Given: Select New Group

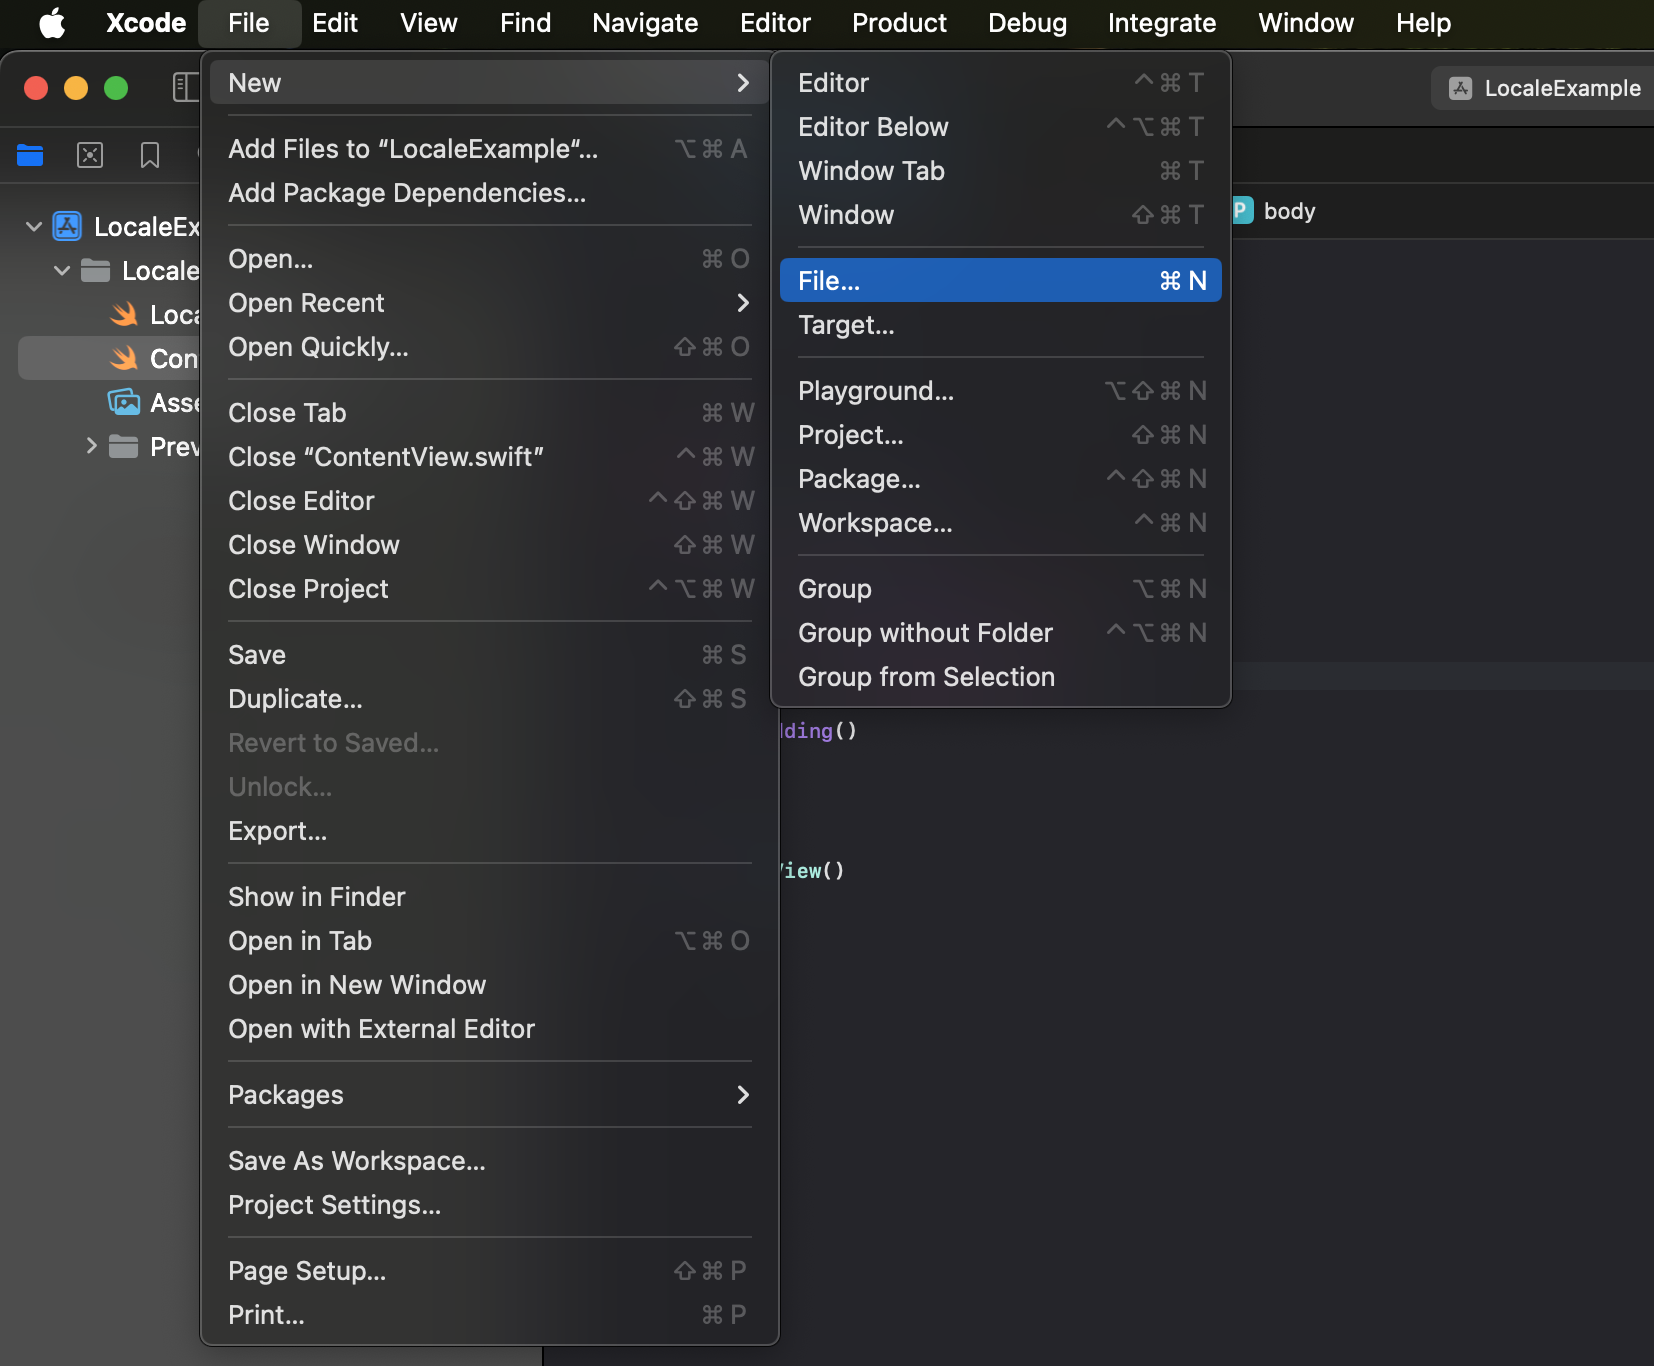Looking at the screenshot, I should point(1001,589).
